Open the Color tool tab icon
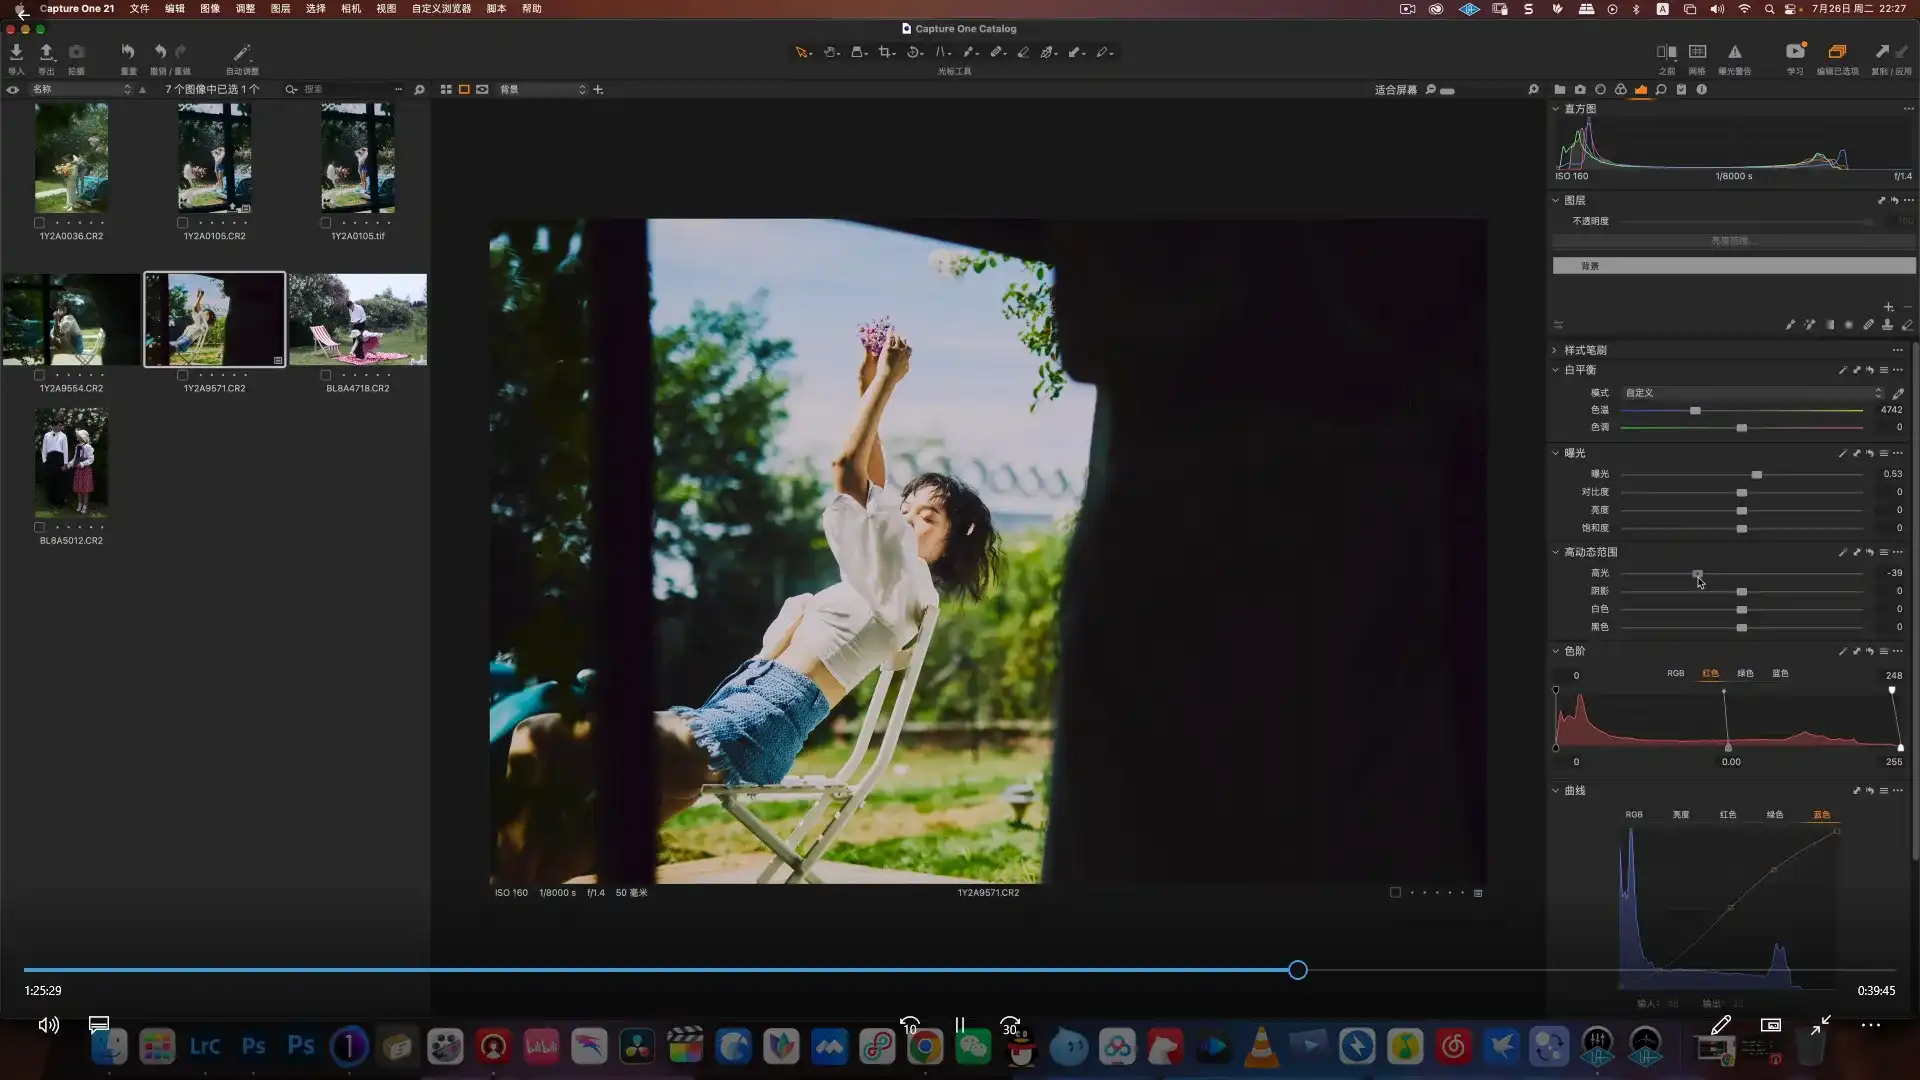Viewport: 1920px width, 1080px height. coord(1621,89)
